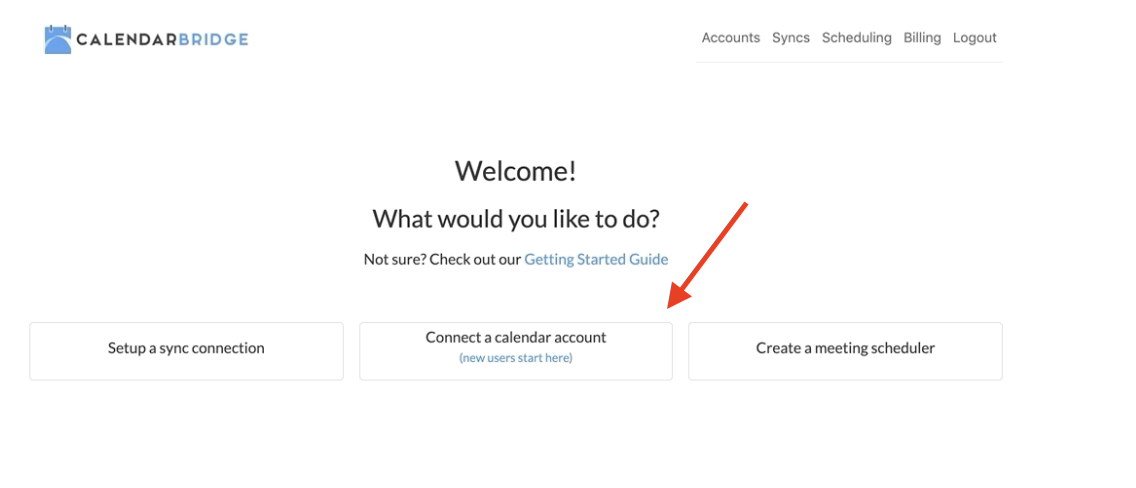Select Connect a calendar account button
The height and width of the screenshot is (488, 1136).
[516, 351]
